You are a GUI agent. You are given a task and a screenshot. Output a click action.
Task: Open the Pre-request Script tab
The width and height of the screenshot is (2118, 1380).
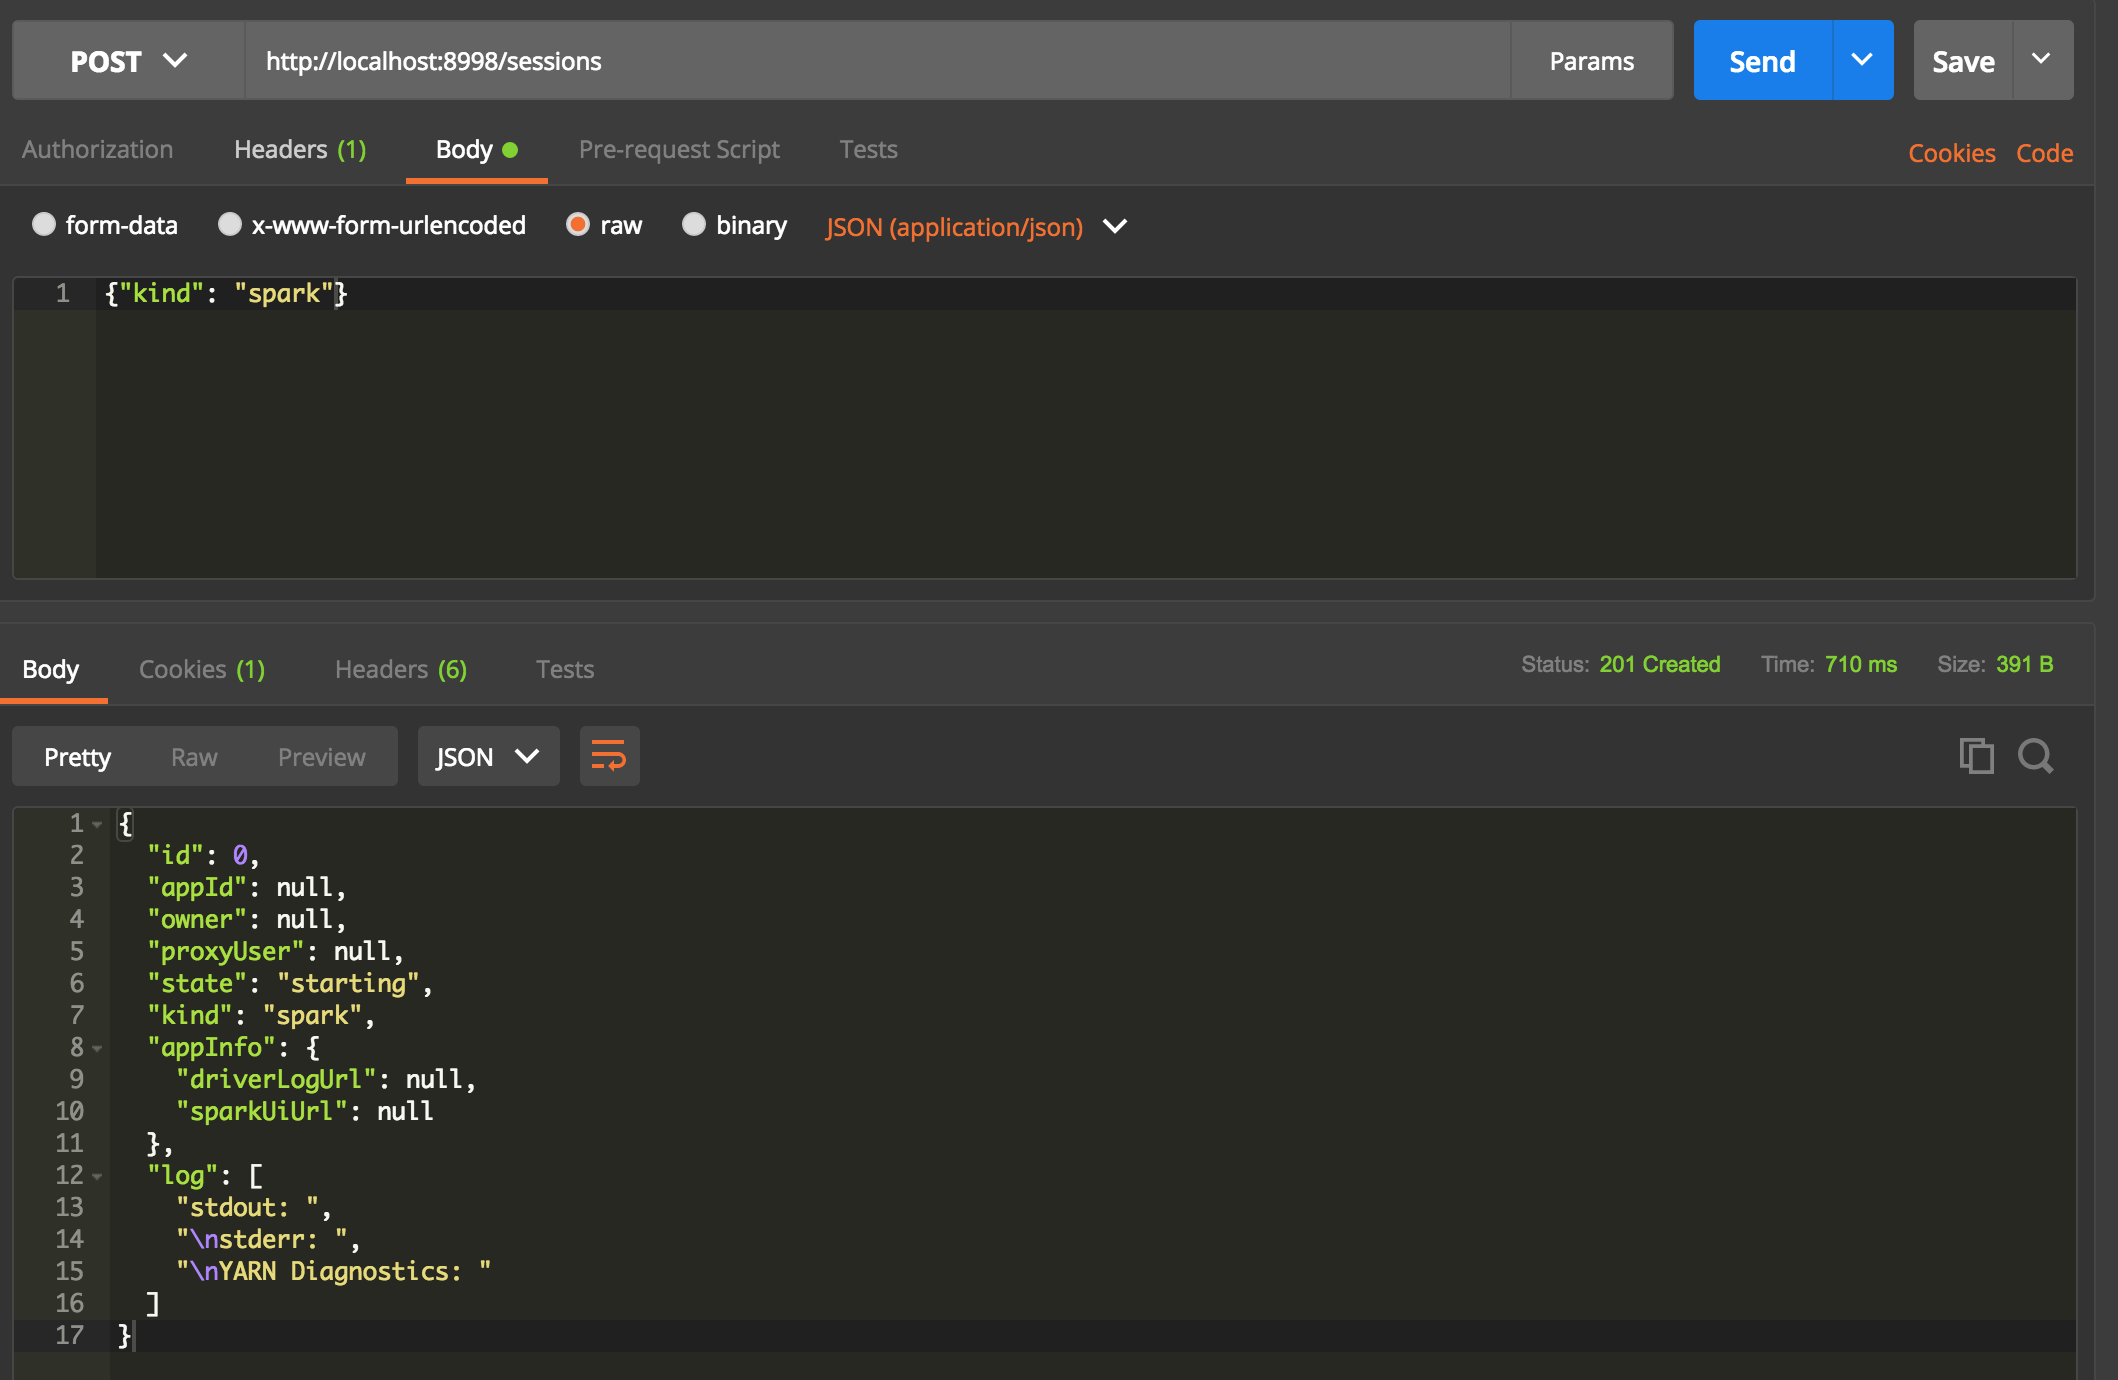pyautogui.click(x=679, y=150)
